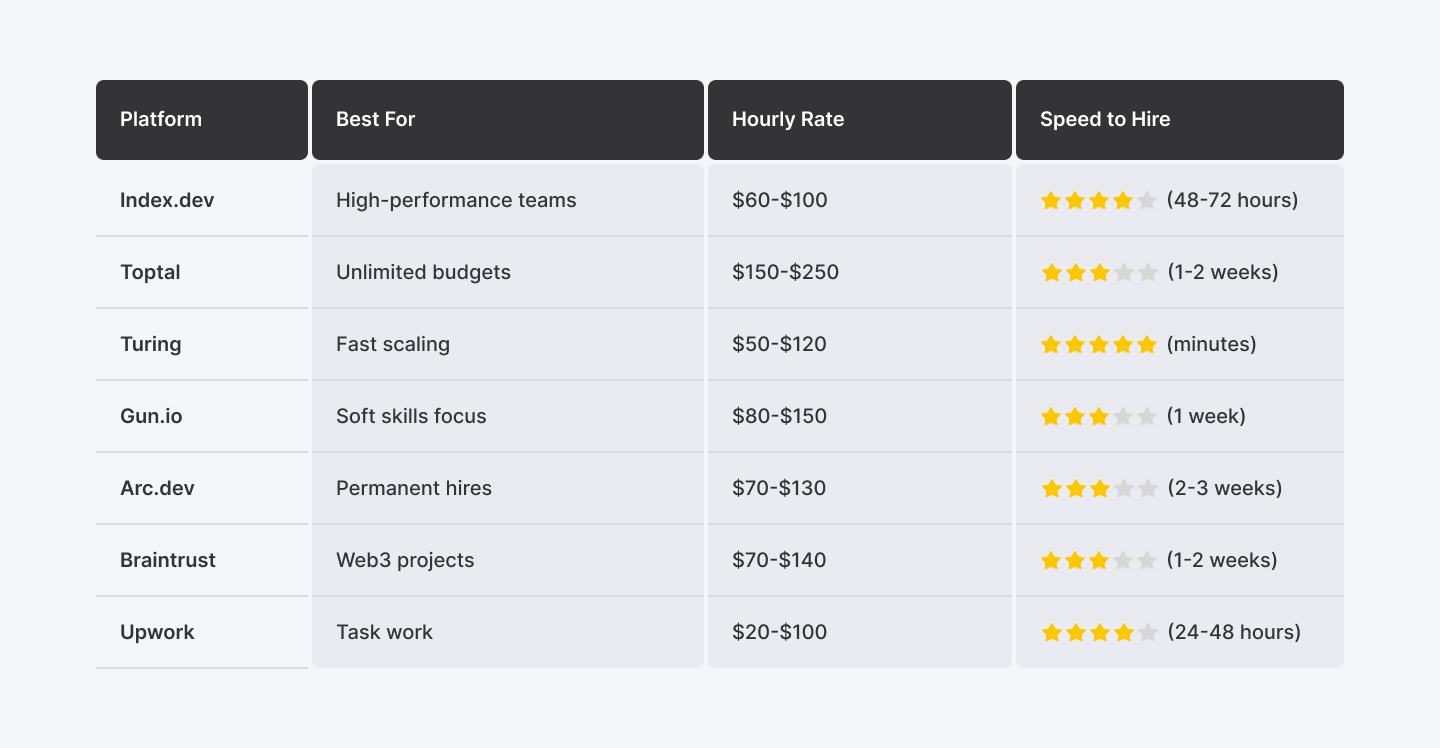Click the $150-$250 hourly rate cell
The image size is (1440, 748).
(785, 272)
